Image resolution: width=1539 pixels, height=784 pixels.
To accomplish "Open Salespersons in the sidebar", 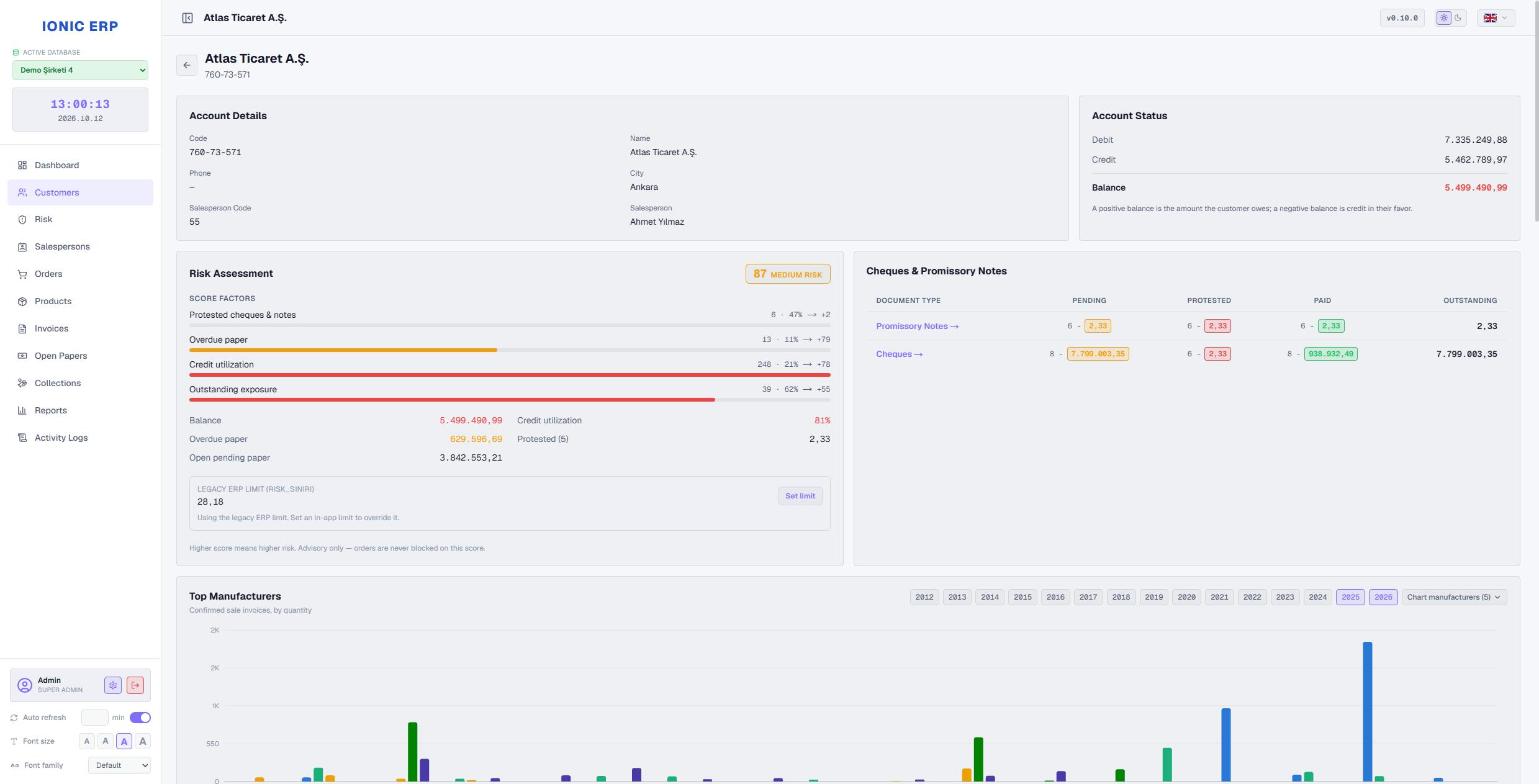I will (x=80, y=246).
